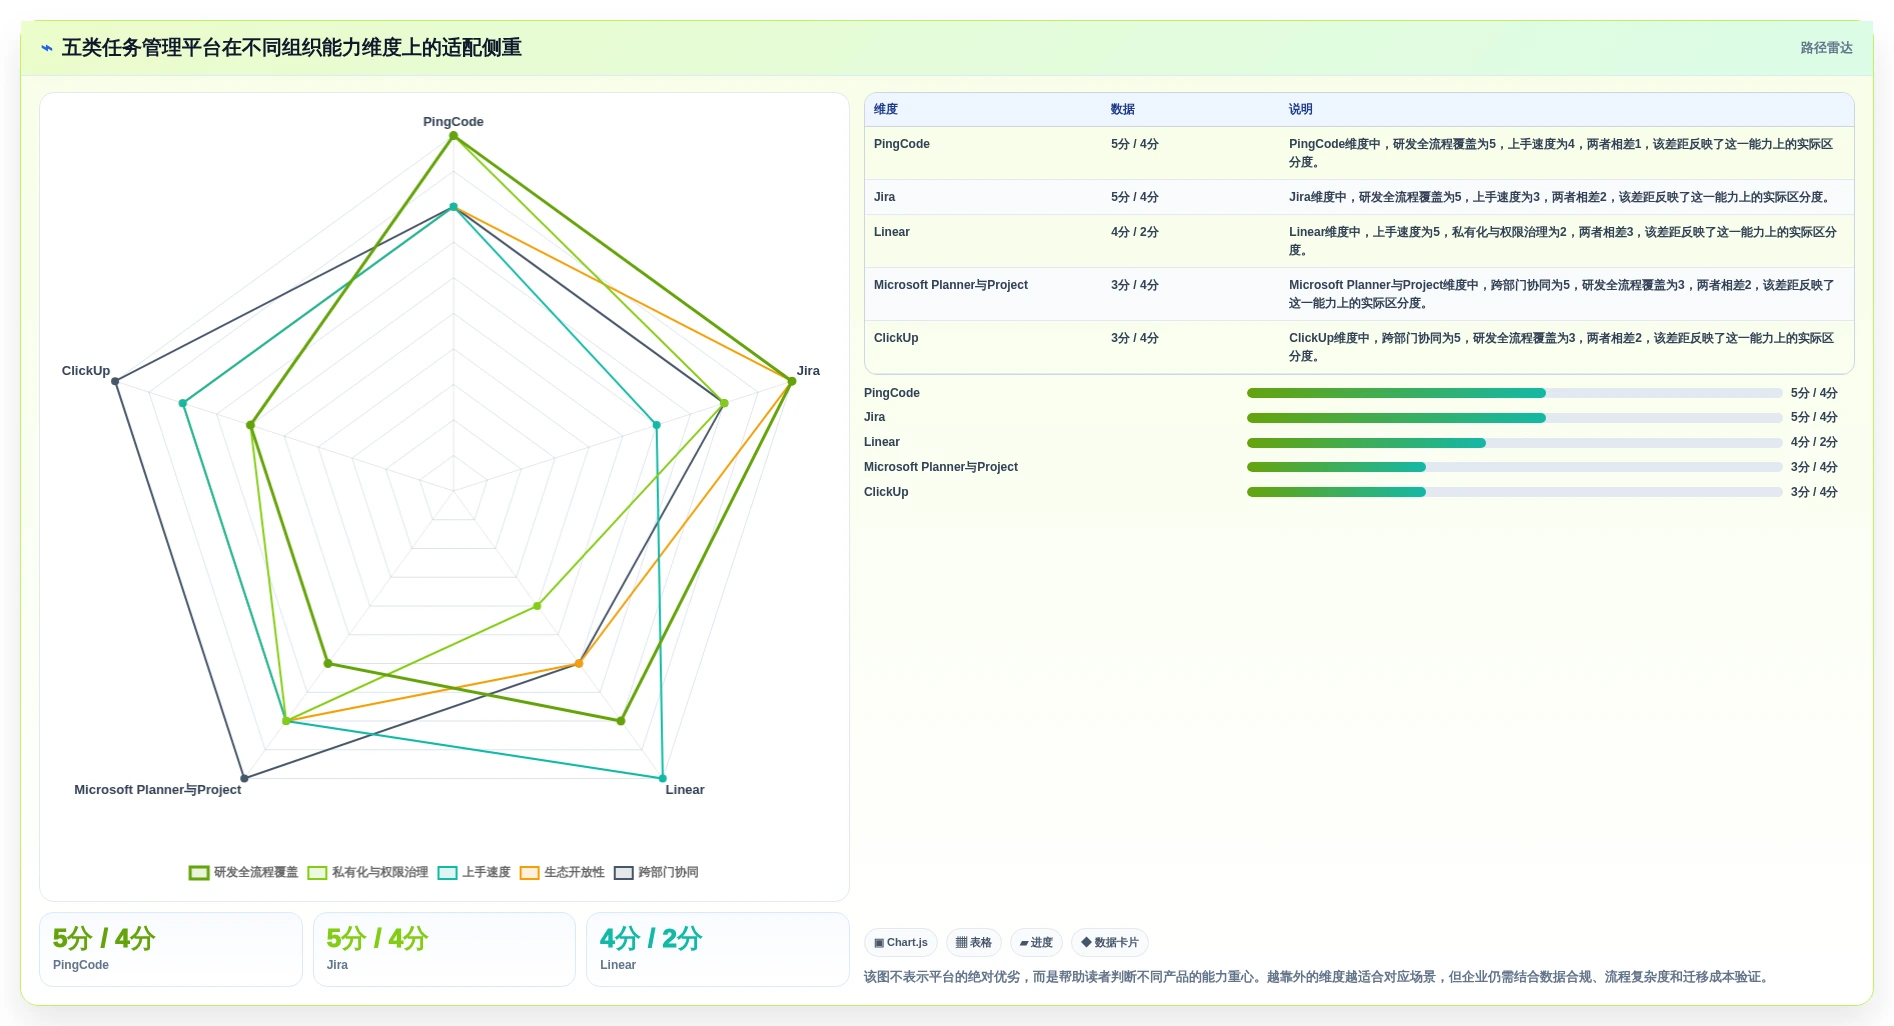
Task: Click the chart title 五类任务管理平台…适配侧重
Action: [292, 48]
